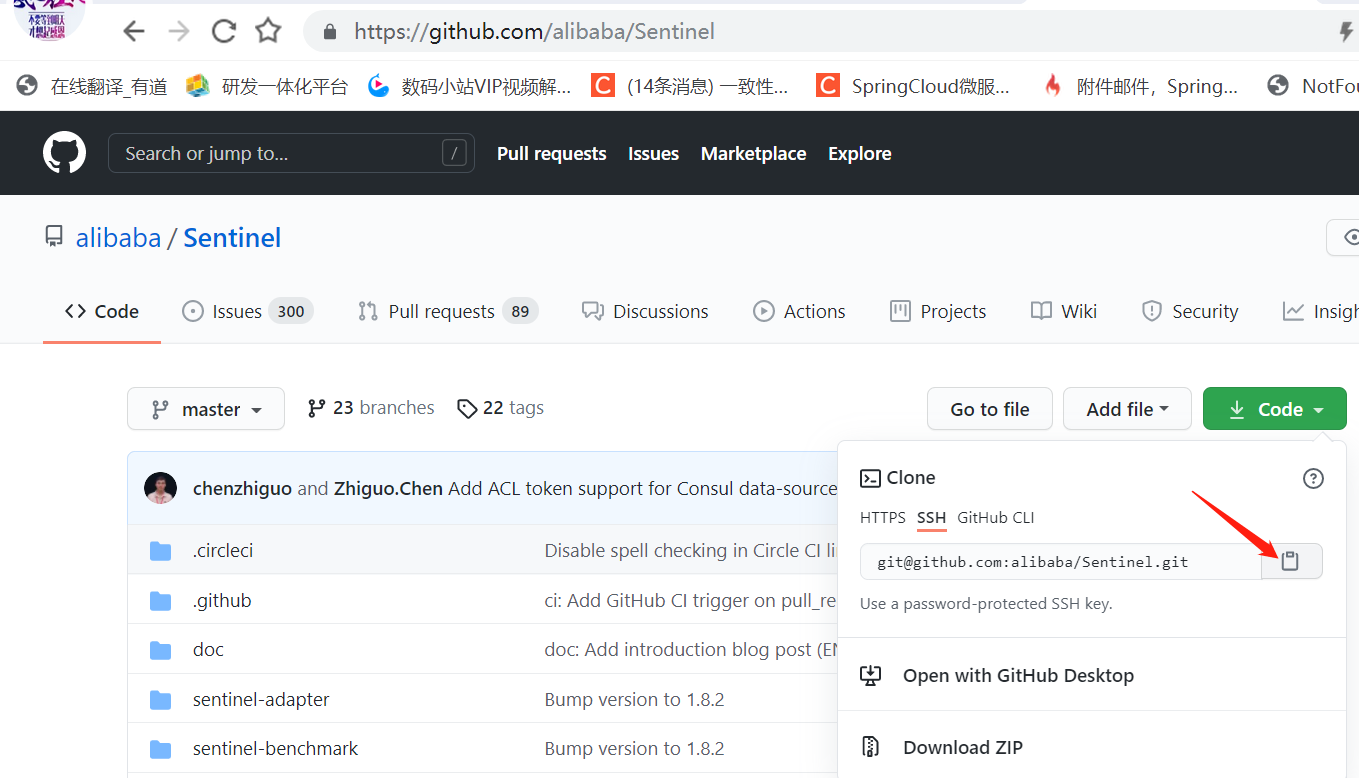This screenshot has height=778, width=1359.
Task: Switch to the Security tab
Action: pos(1190,311)
